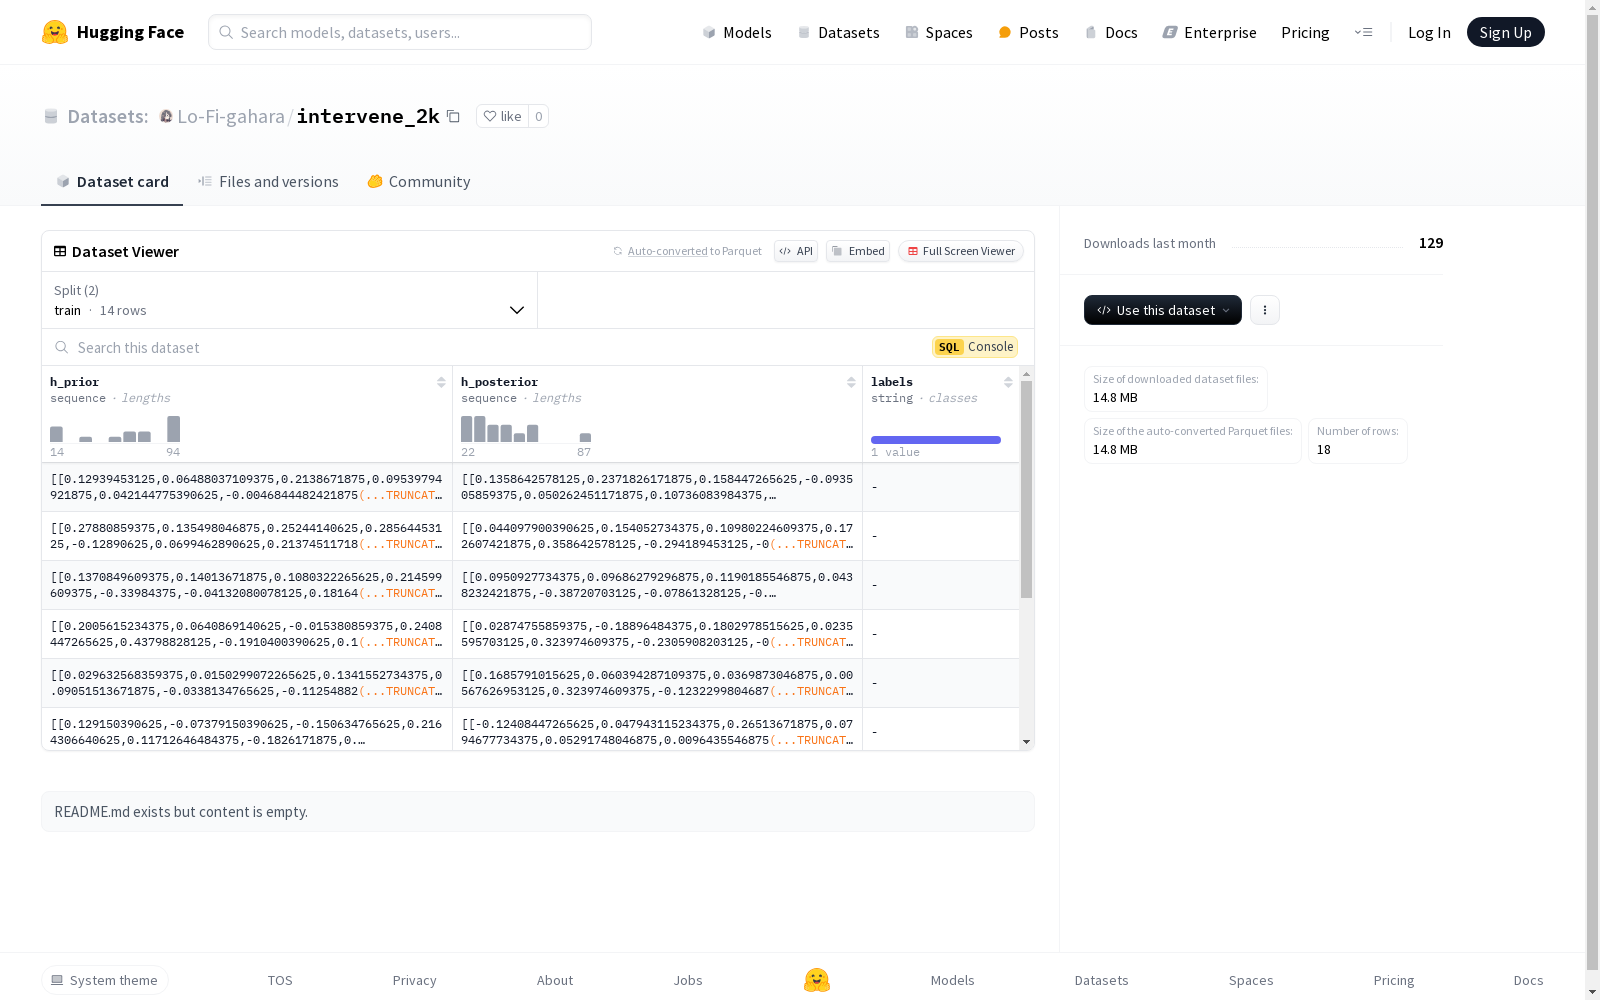
Task: Click the Dataset Viewer table icon
Action: coord(60,251)
